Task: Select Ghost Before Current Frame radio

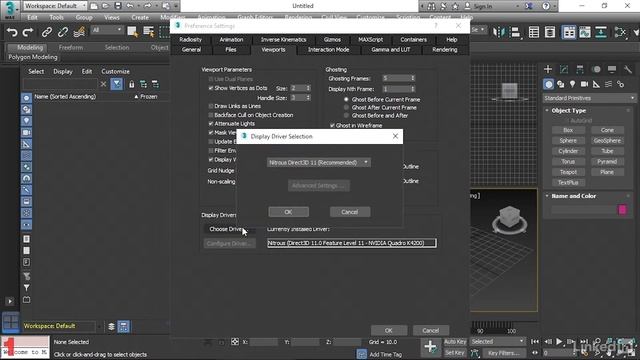Action: pos(346,100)
